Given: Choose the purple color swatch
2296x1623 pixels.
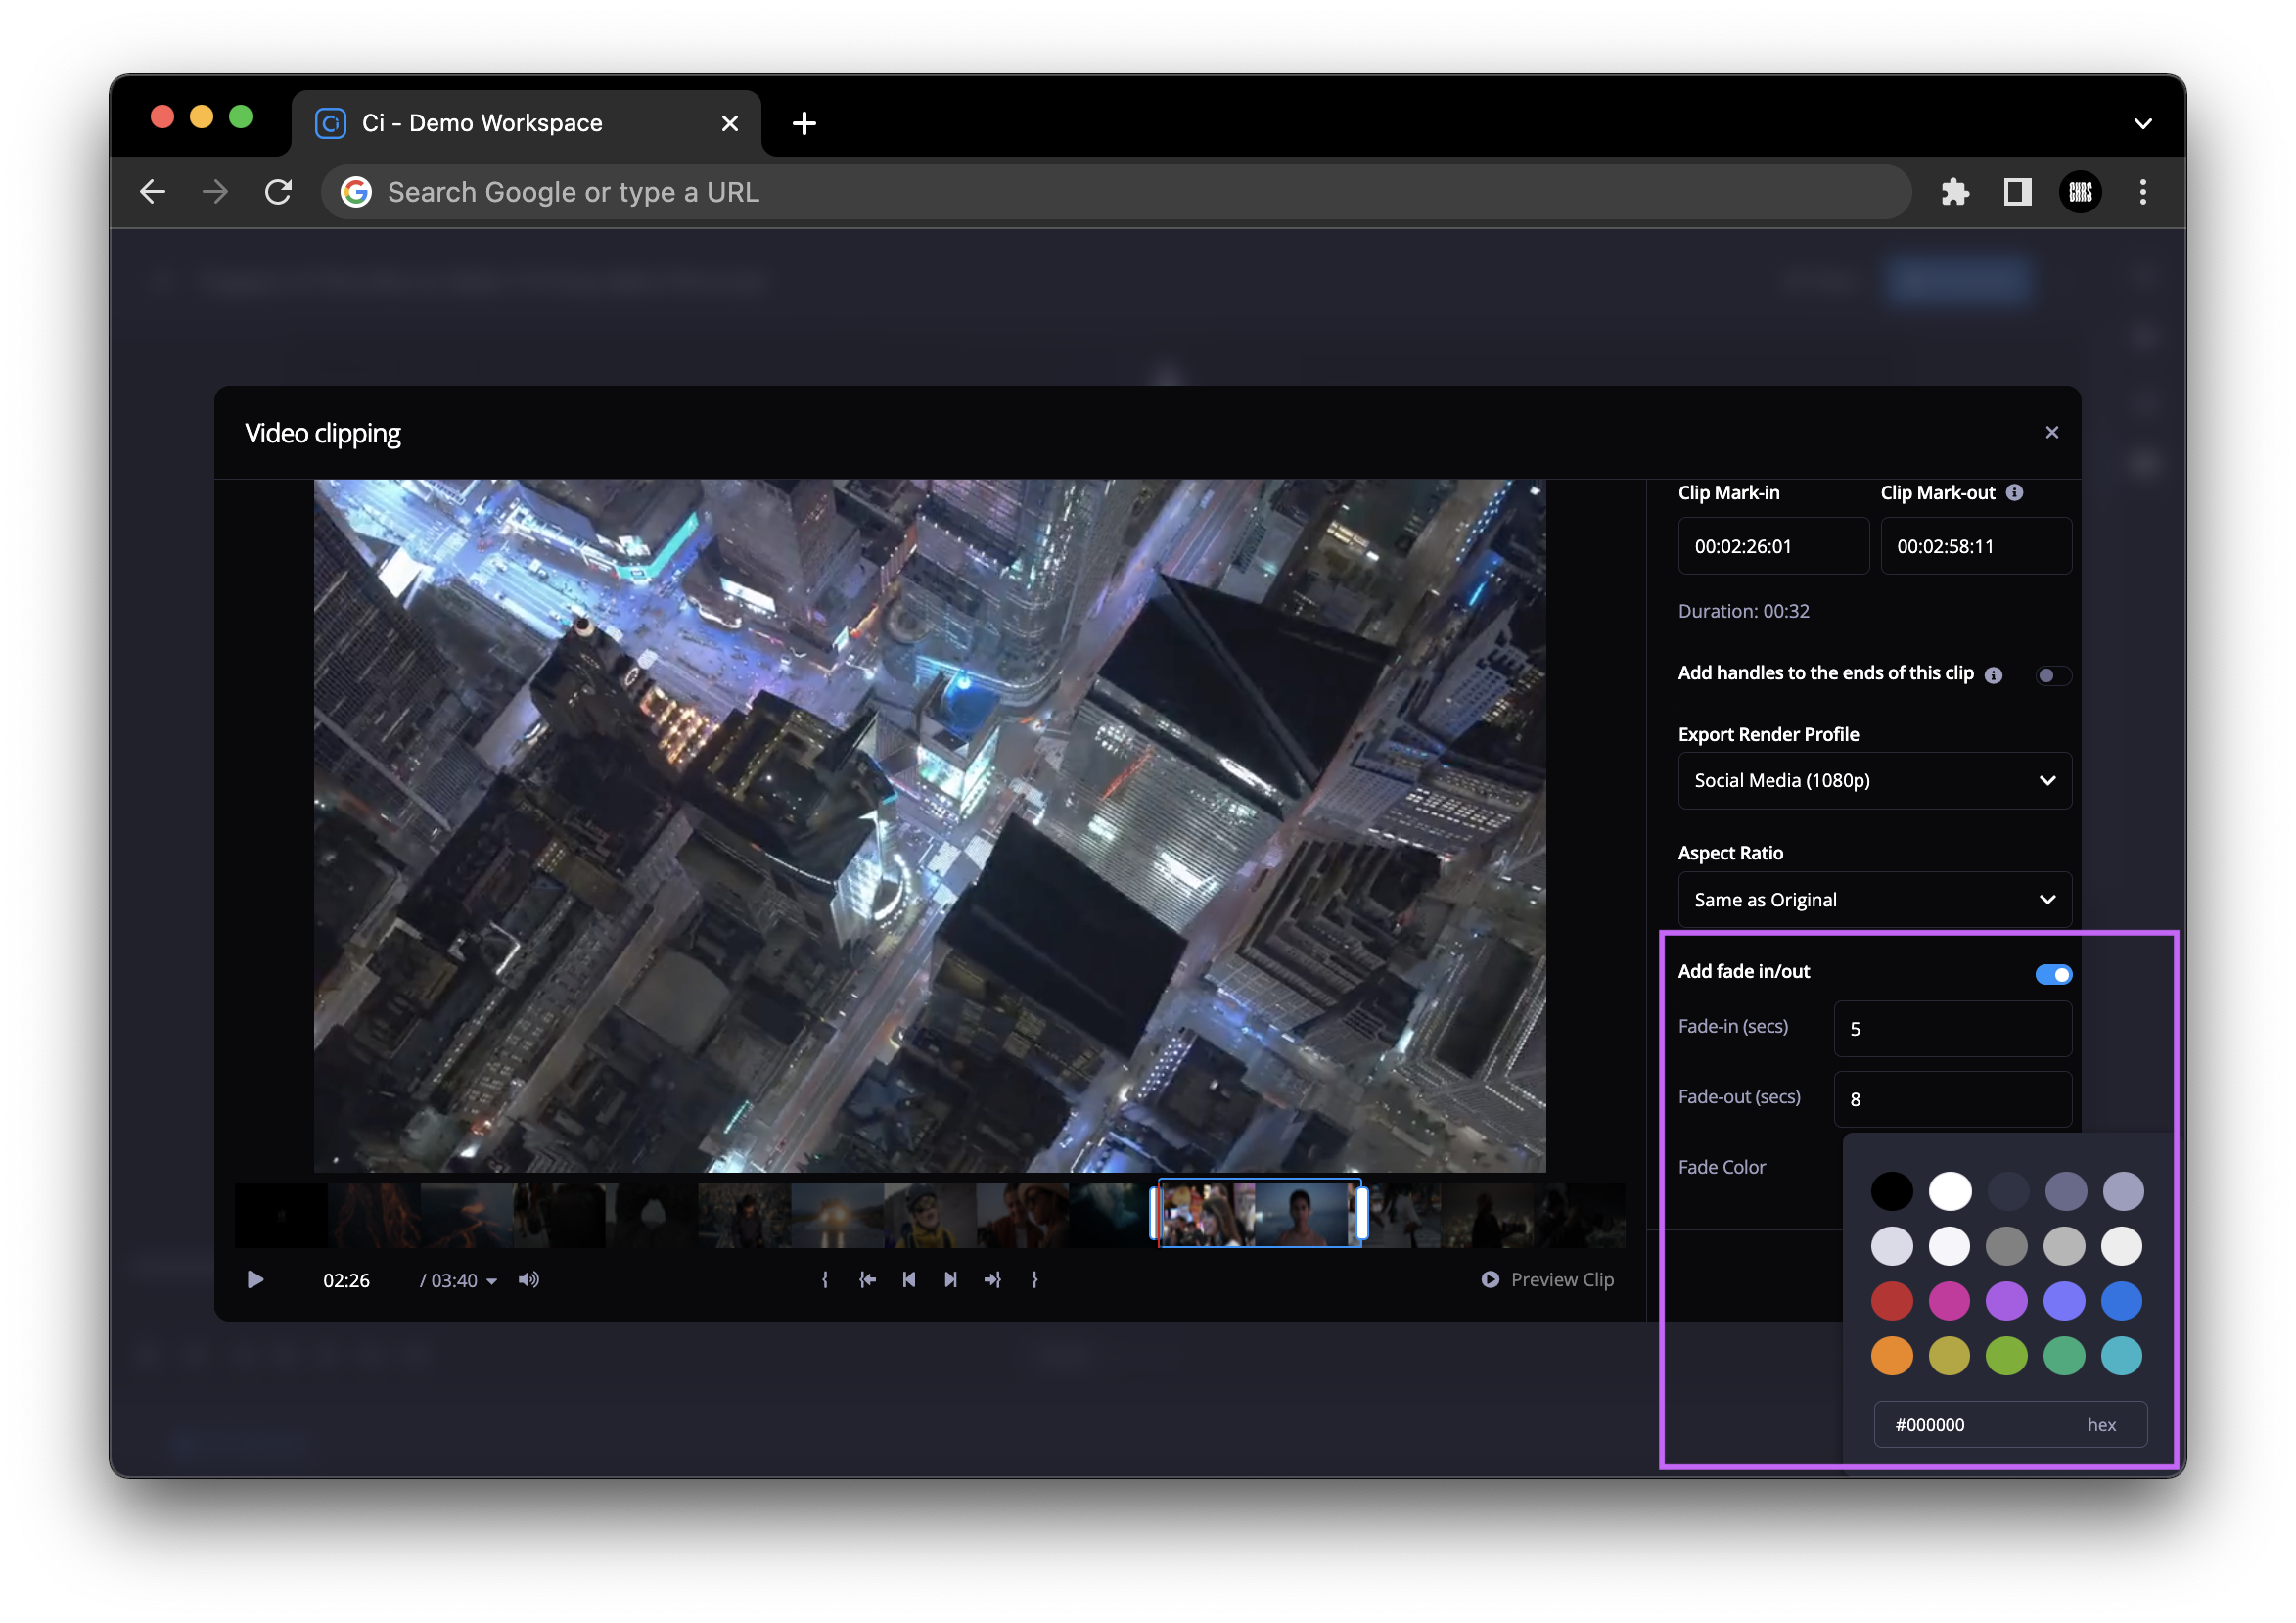Looking at the screenshot, I should click(x=2007, y=1301).
